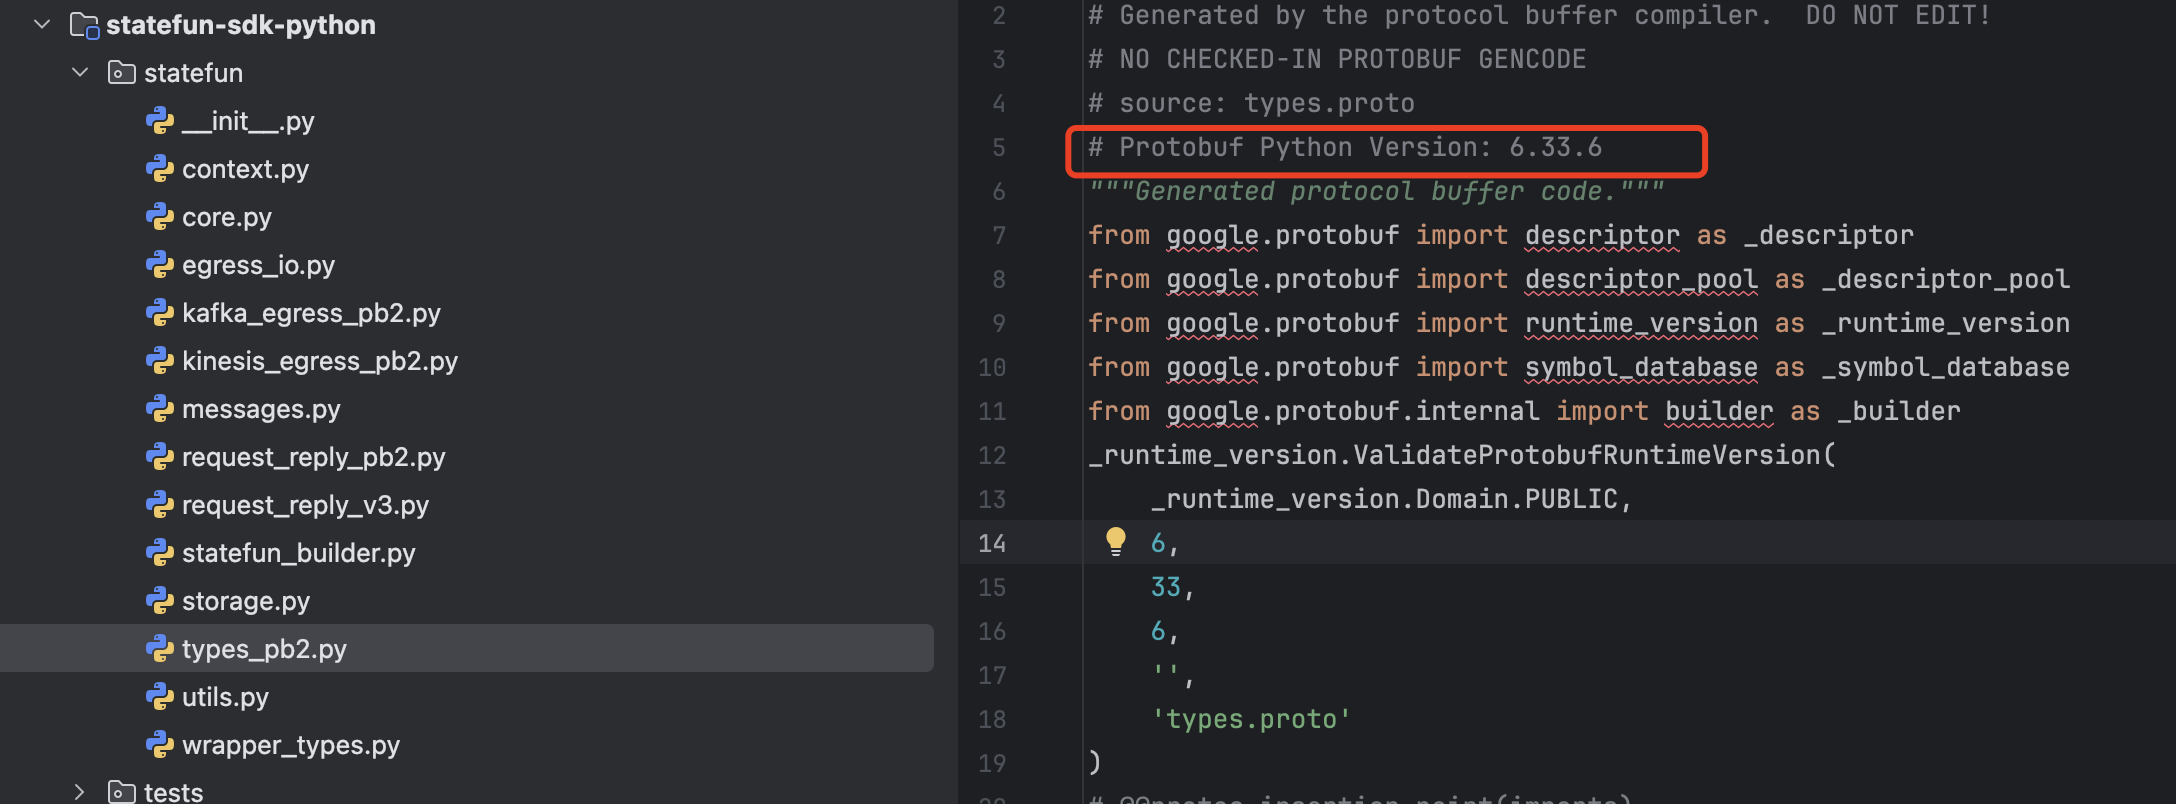Click the Python icon beside request_reply_pb2.py
This screenshot has height=804, width=2176.
tap(160, 457)
